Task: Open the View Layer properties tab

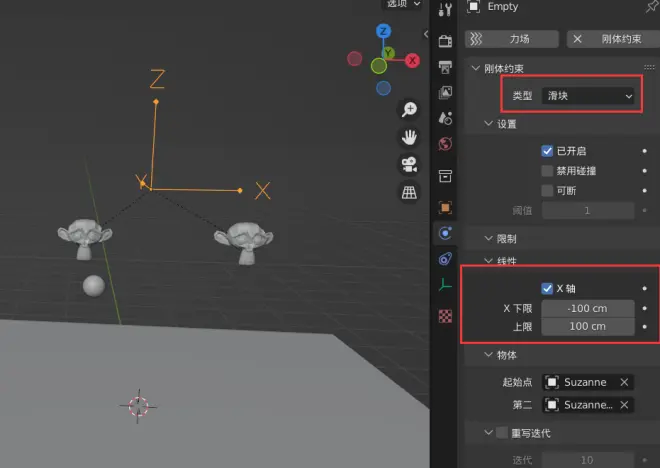Action: (x=445, y=92)
